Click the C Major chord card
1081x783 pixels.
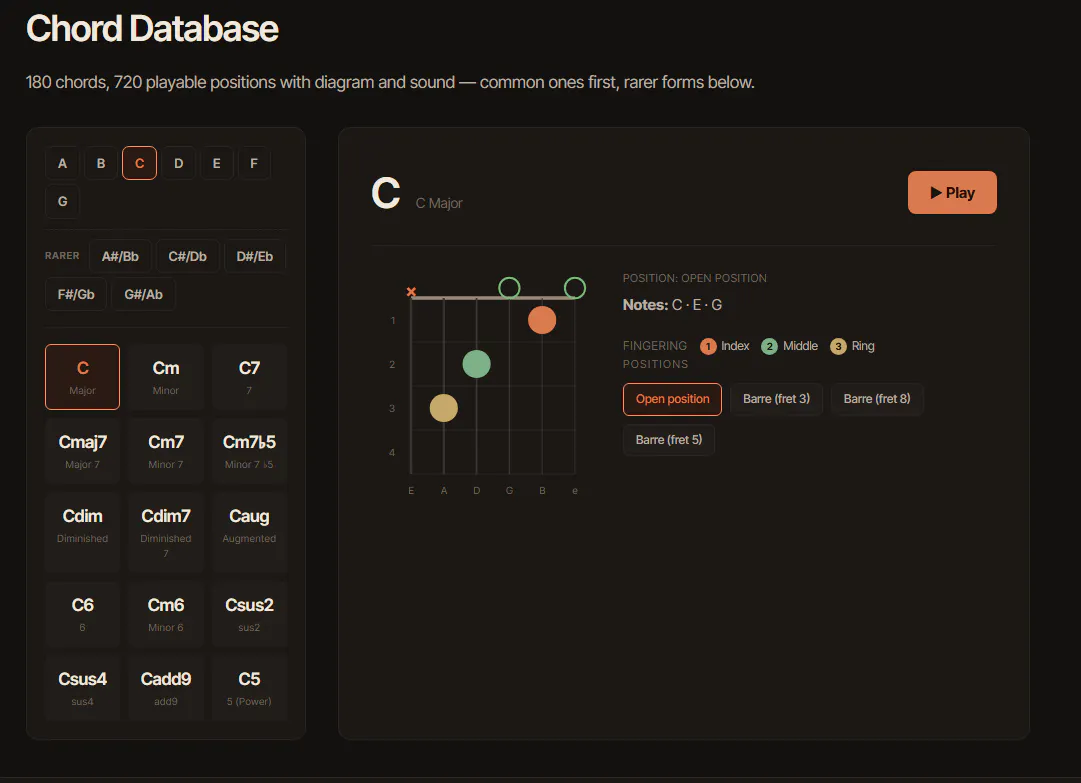coord(83,377)
